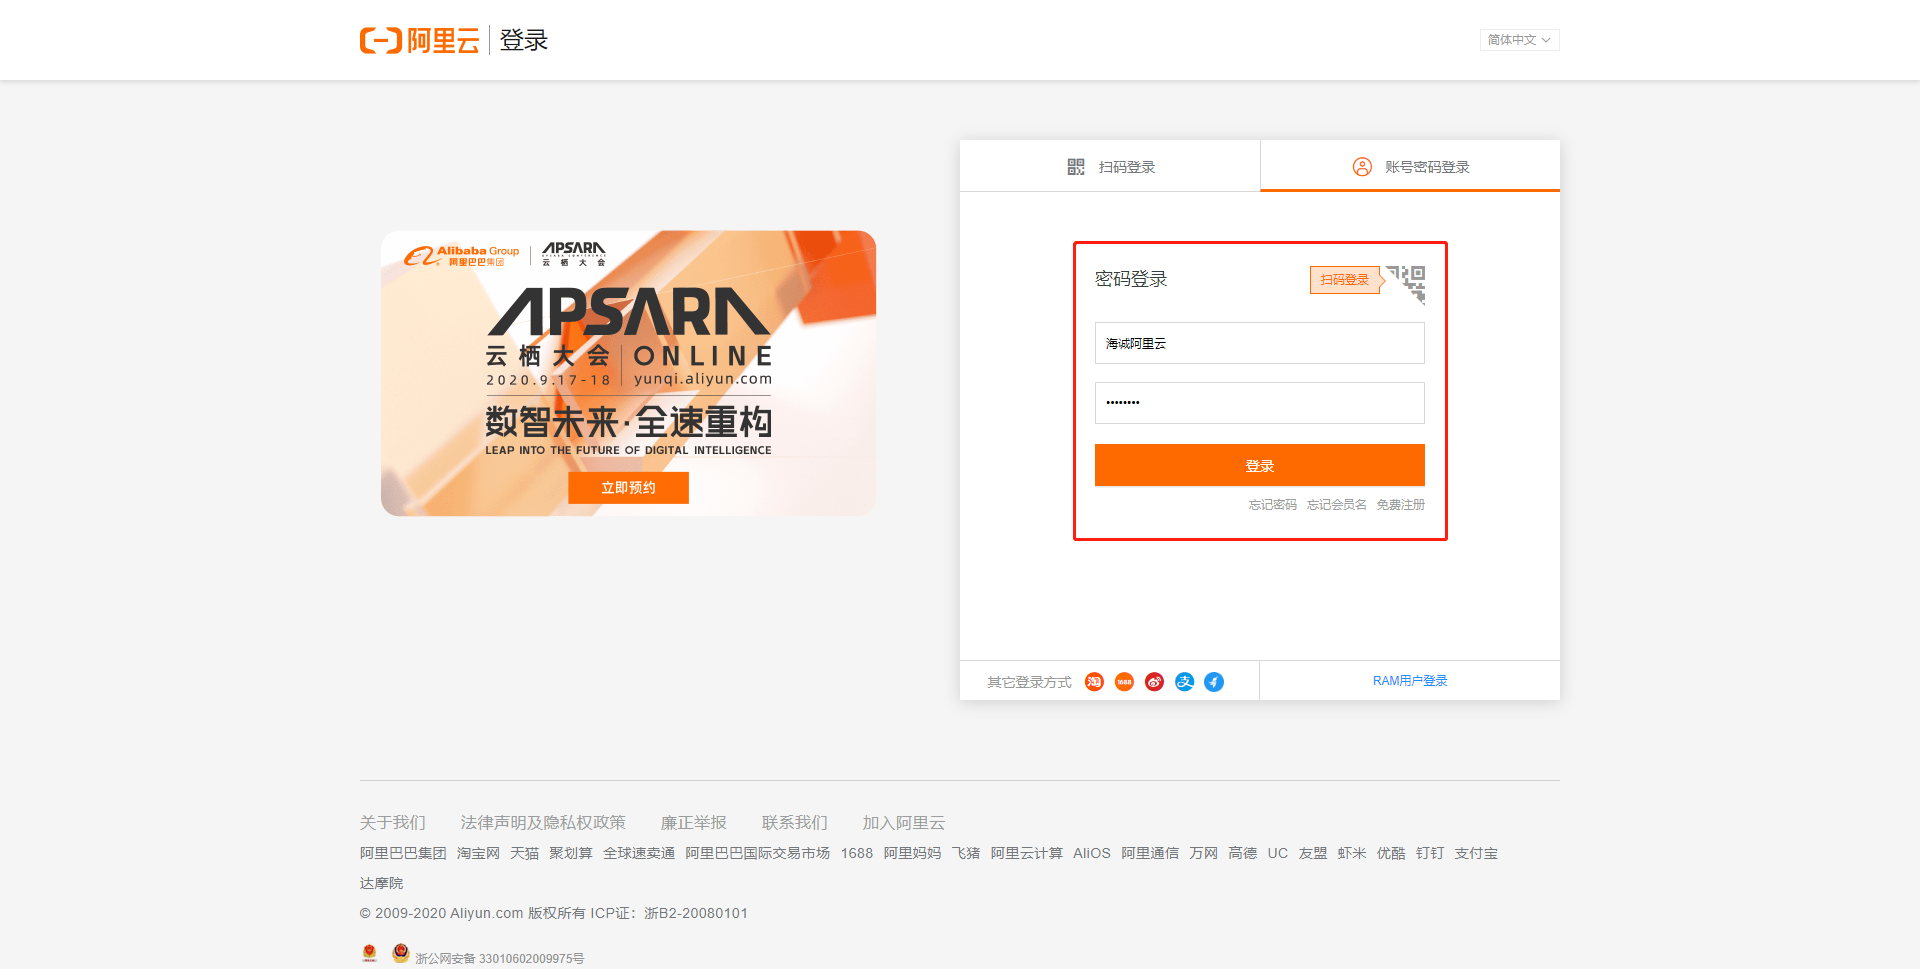This screenshot has width=1920, height=969.
Task: Focus the username field containing 海诚阿里云
Action: (x=1260, y=343)
